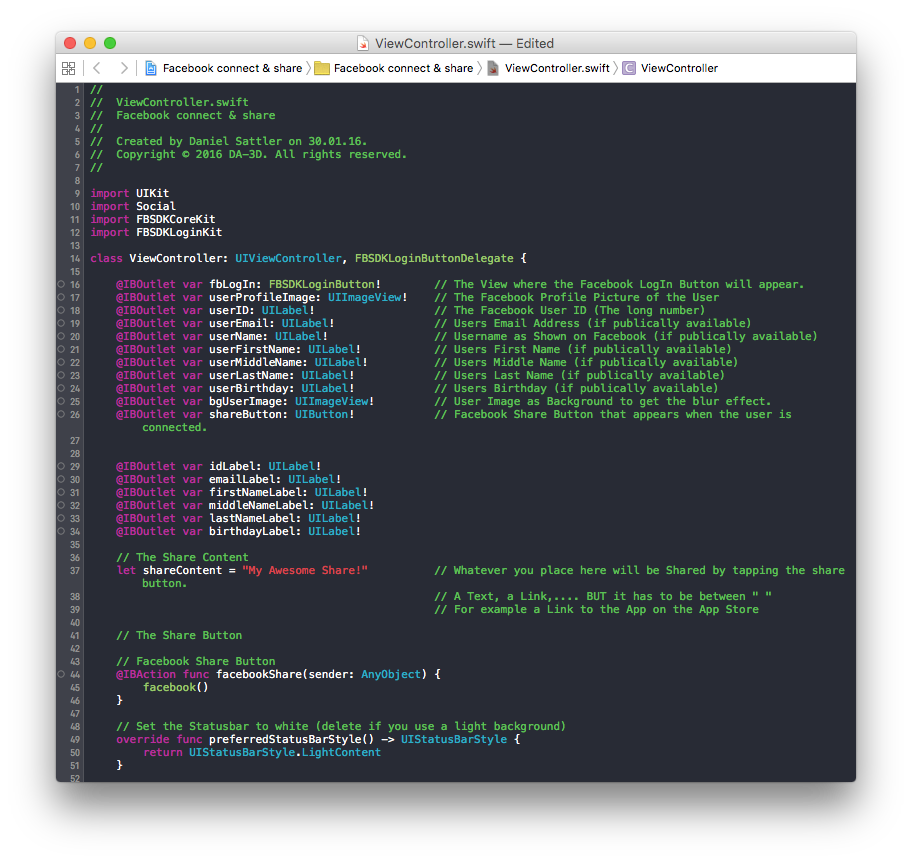Click the outlet connection circle for userMiddleName
Image resolution: width=912 pixels, height=862 pixels.
point(61,362)
